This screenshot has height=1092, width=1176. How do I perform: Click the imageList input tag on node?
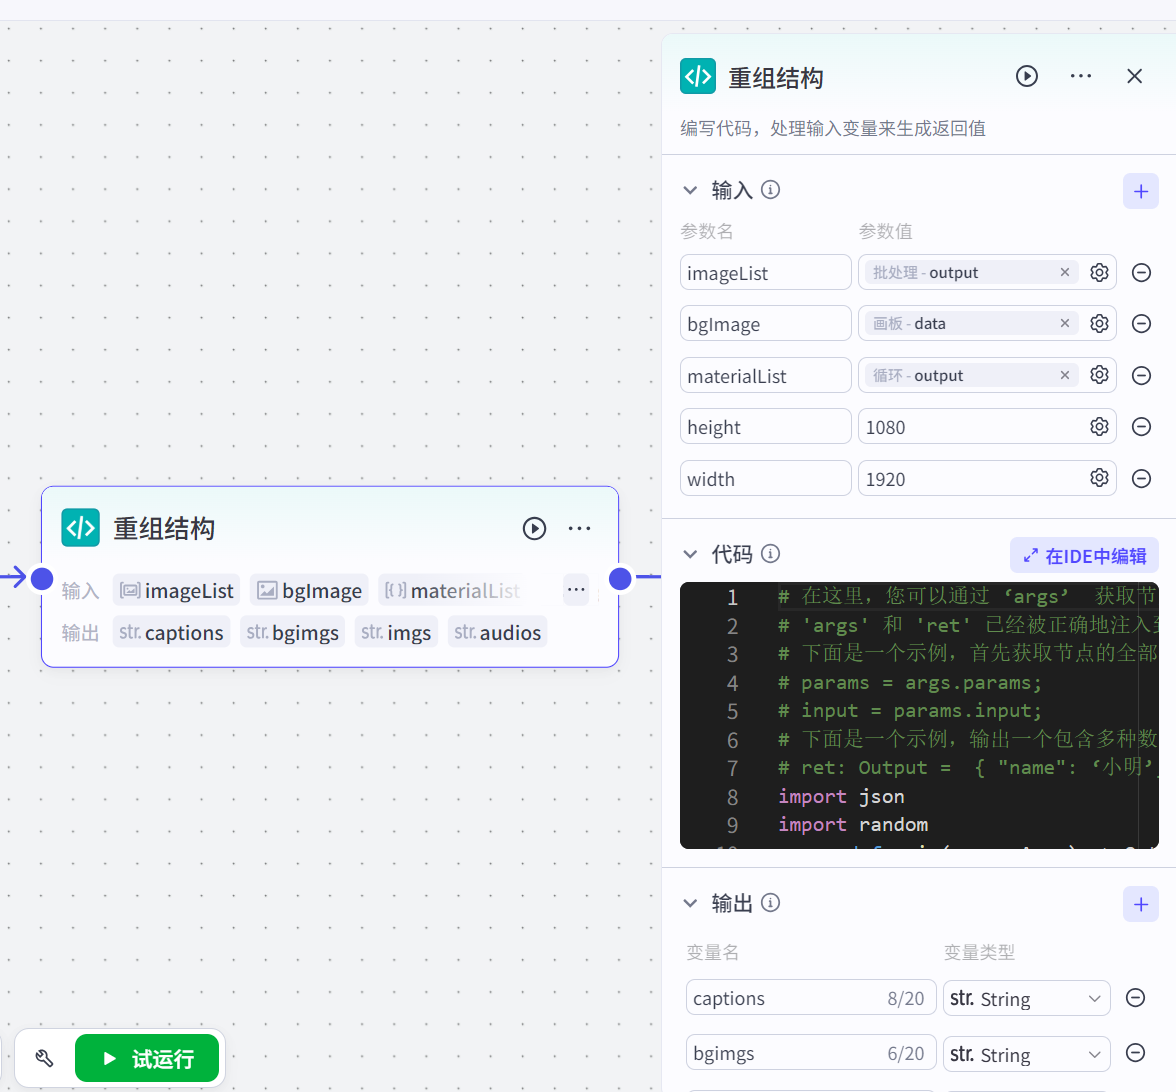176,590
